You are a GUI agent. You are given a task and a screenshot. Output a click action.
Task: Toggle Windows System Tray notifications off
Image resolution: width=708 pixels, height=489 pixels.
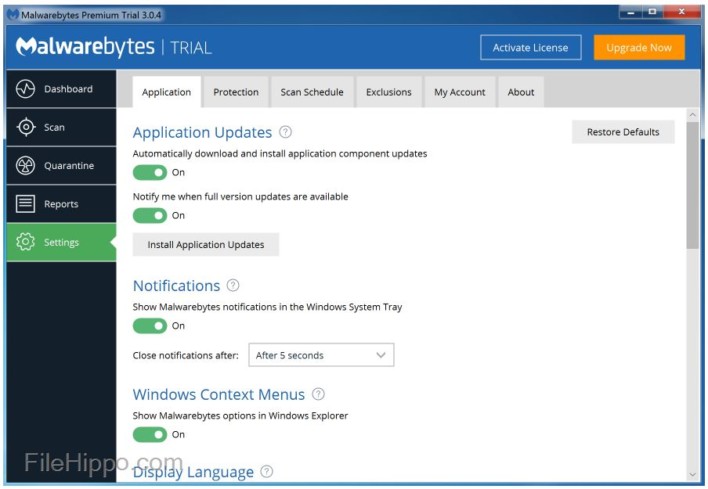point(150,326)
